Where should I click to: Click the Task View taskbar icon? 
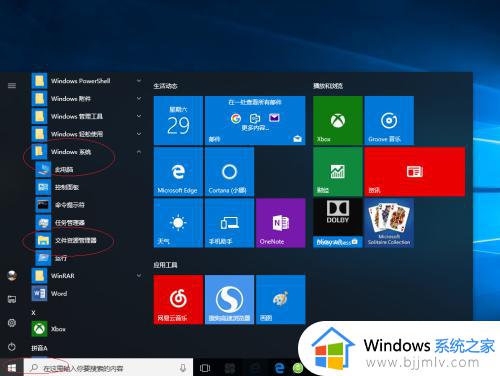tap(205, 368)
